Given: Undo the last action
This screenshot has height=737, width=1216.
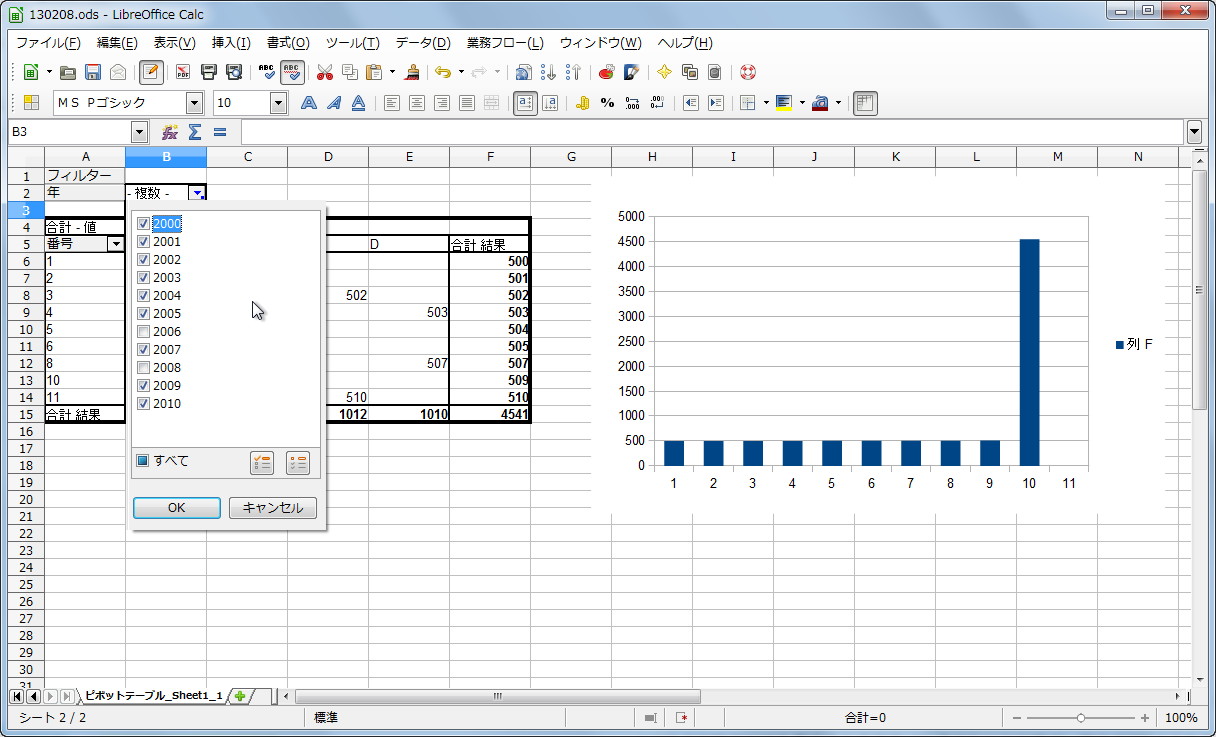Looking at the screenshot, I should click(x=443, y=72).
